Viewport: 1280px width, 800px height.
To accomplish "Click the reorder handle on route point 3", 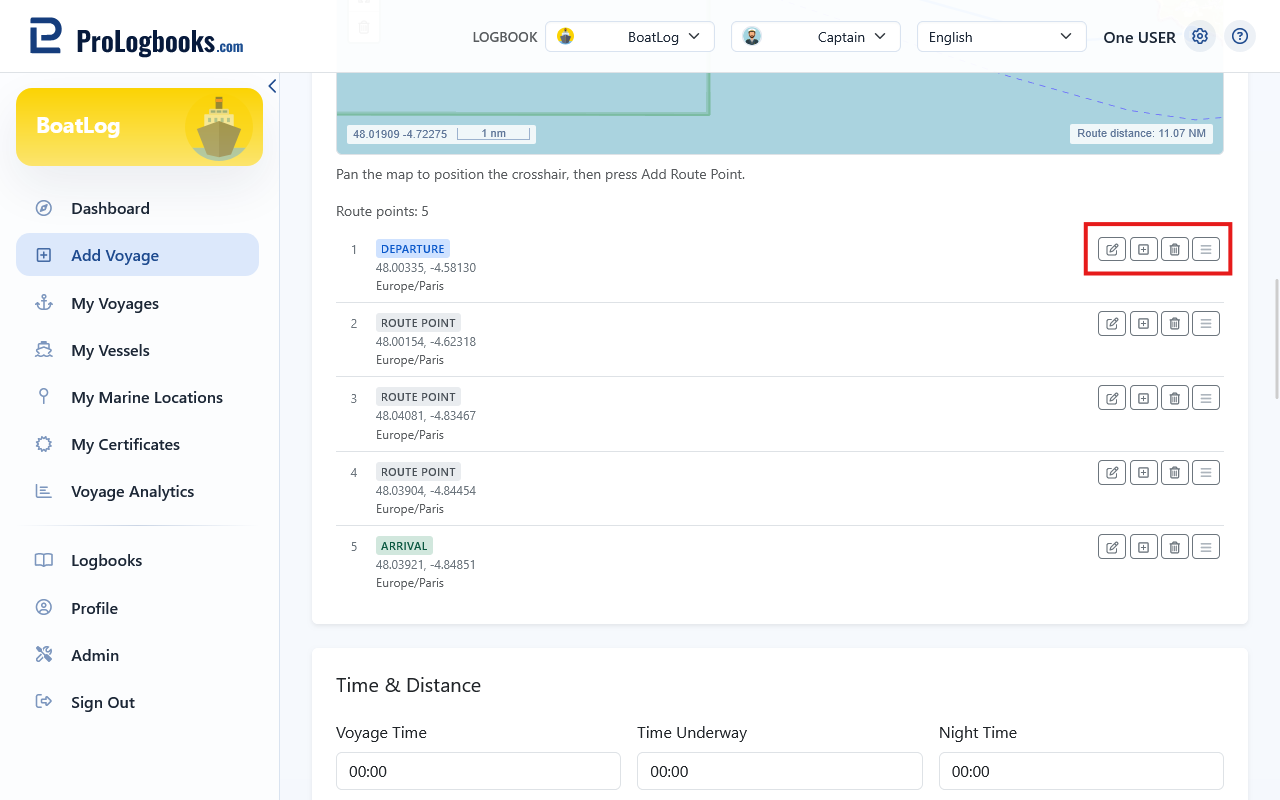I will coord(1206,398).
